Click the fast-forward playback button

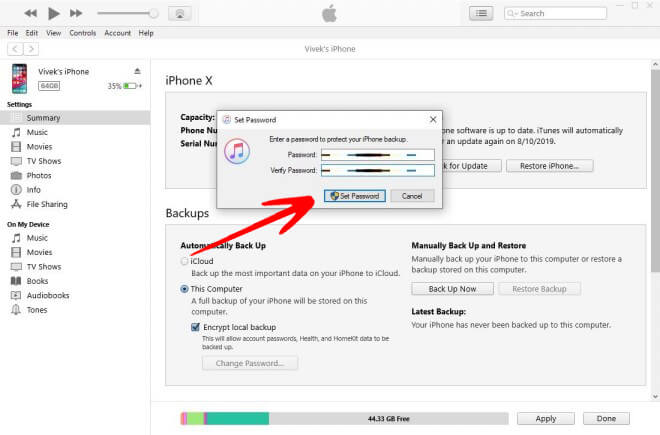point(76,13)
